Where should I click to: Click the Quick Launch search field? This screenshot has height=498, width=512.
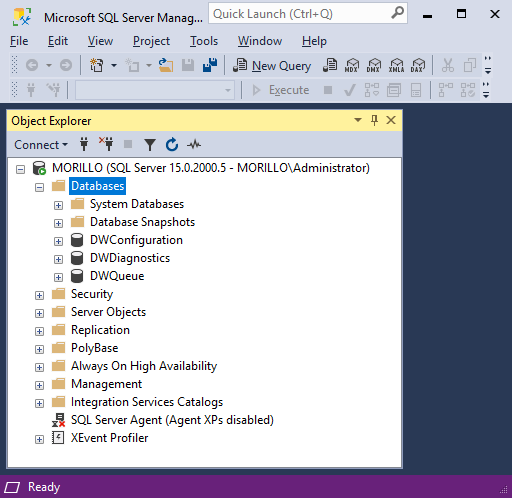(308, 14)
